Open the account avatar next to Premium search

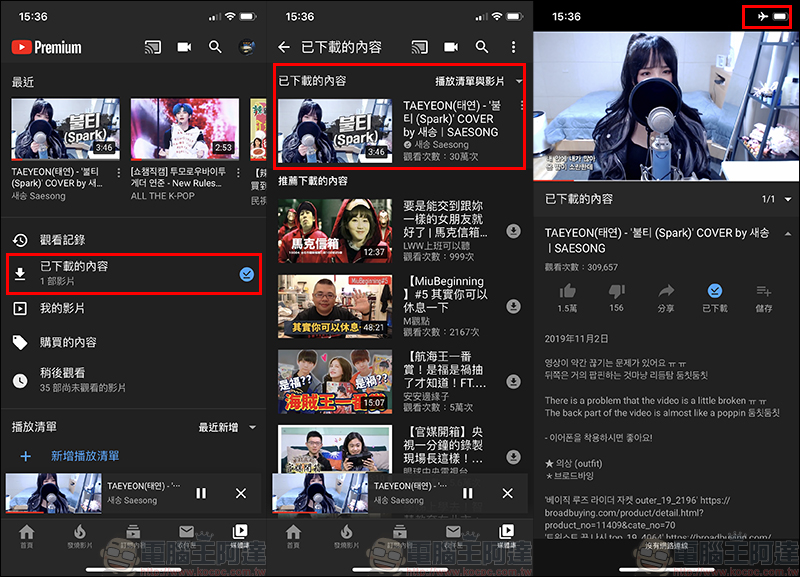(246, 47)
